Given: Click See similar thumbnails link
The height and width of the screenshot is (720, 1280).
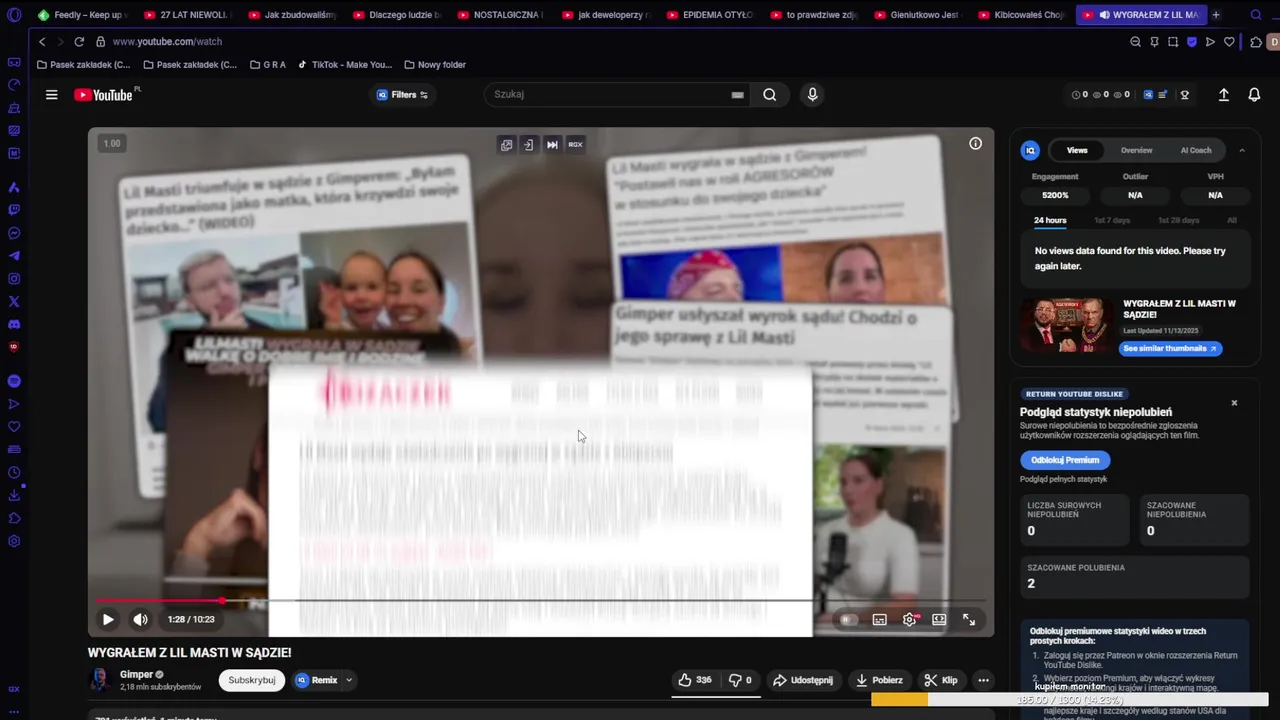Looking at the screenshot, I should click(1169, 349).
